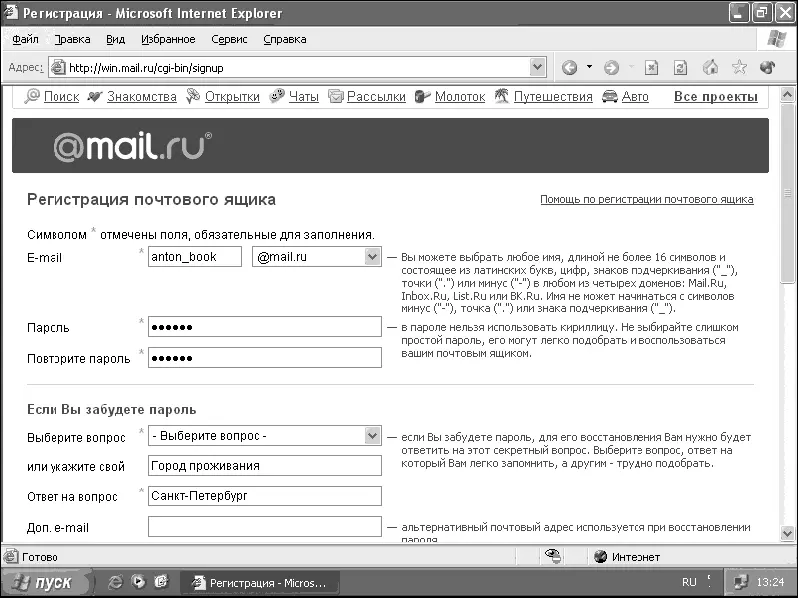This screenshot has width=798, height=598.
Task: Open the Поиск link
Action: [62, 96]
